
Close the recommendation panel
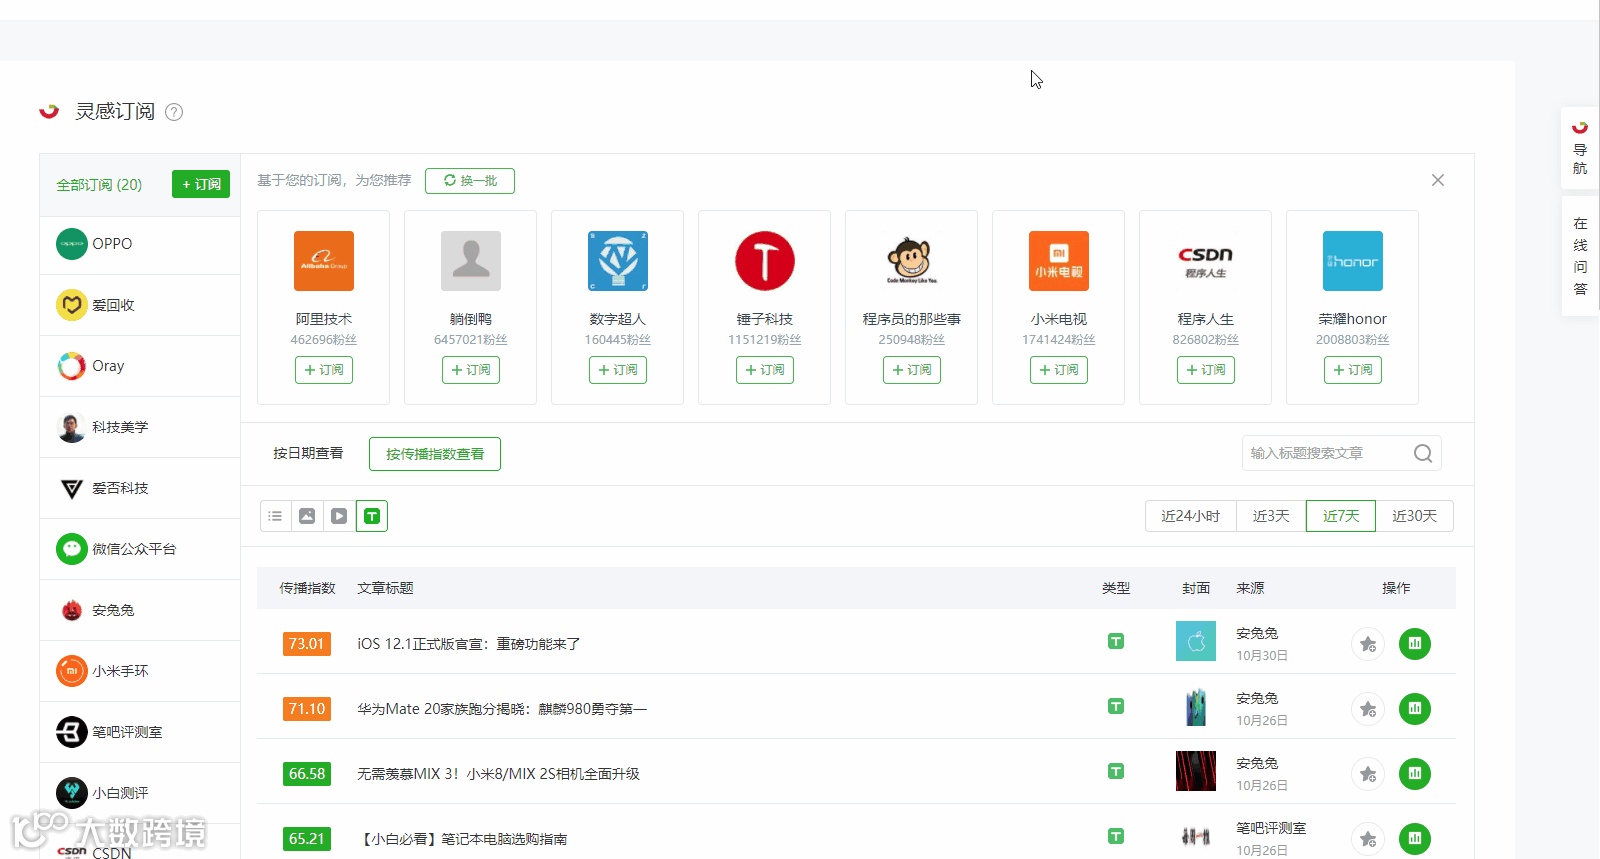tap(1438, 180)
